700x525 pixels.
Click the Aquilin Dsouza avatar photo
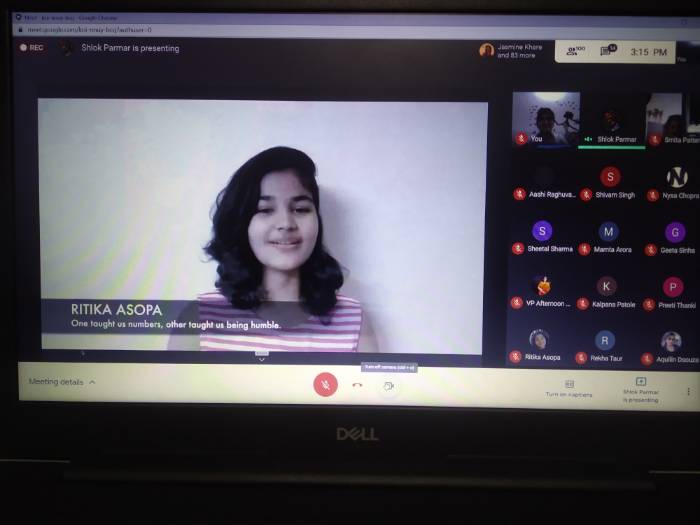coord(671,342)
